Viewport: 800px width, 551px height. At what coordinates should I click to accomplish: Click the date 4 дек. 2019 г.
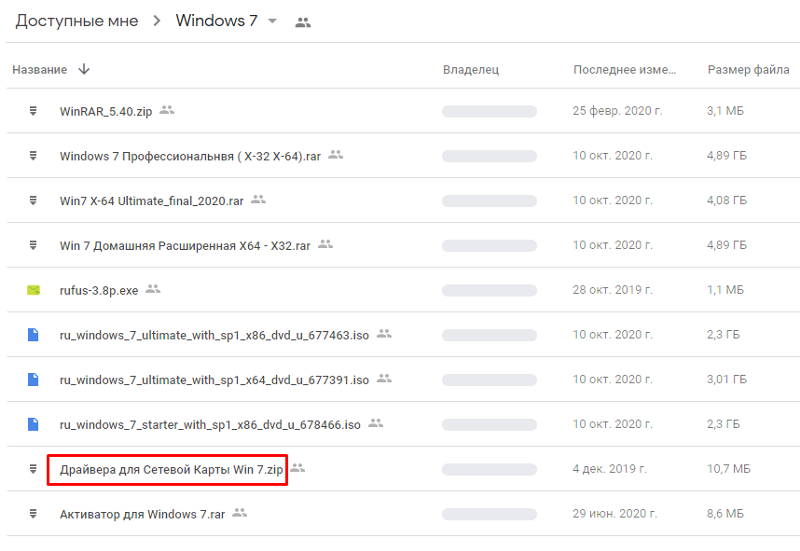610,469
